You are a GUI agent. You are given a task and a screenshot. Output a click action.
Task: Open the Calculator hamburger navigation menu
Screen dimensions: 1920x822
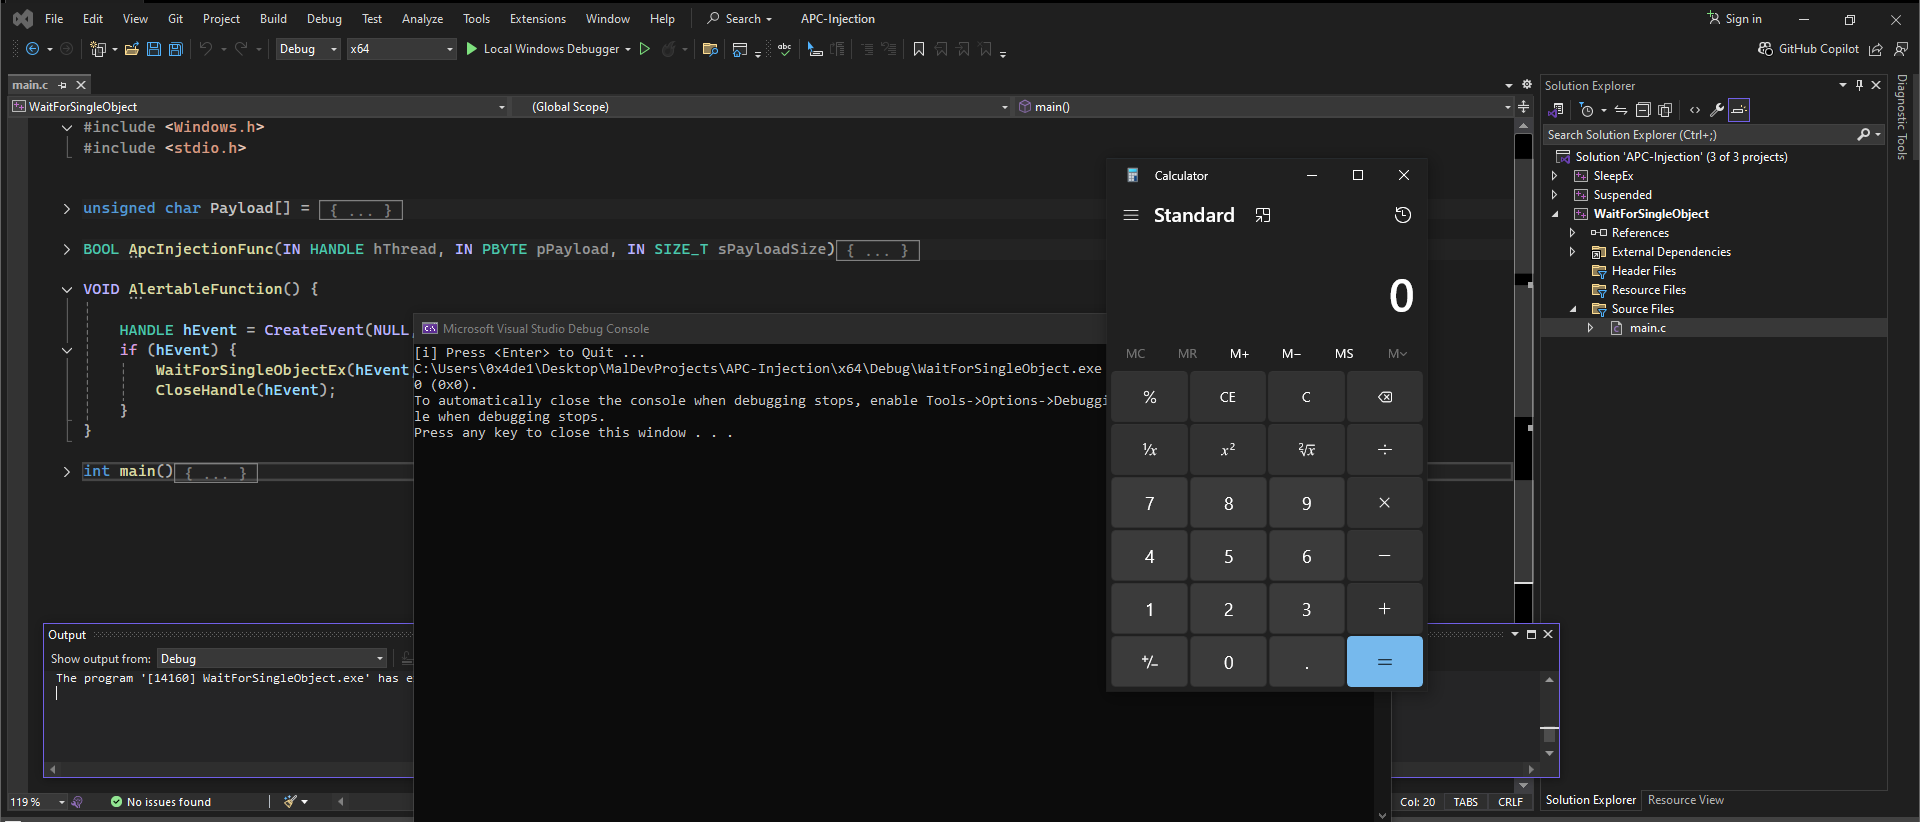coord(1131,215)
